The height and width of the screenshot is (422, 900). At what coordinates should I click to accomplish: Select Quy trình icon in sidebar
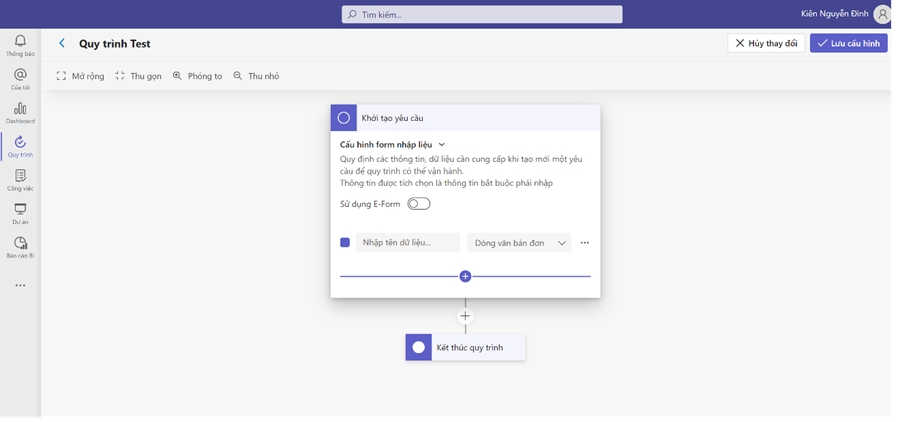tap(20, 146)
